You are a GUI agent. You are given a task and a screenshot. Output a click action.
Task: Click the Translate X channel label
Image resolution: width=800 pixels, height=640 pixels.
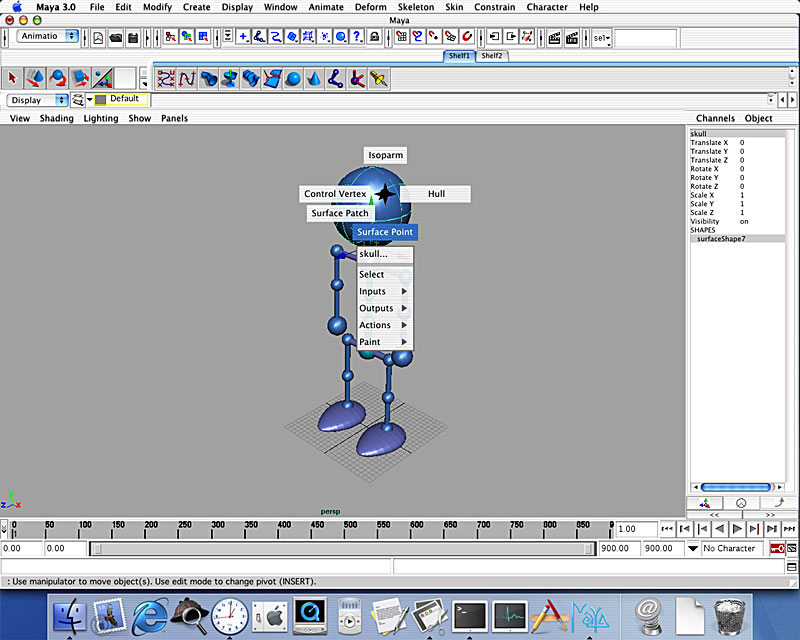pyautogui.click(x=709, y=143)
